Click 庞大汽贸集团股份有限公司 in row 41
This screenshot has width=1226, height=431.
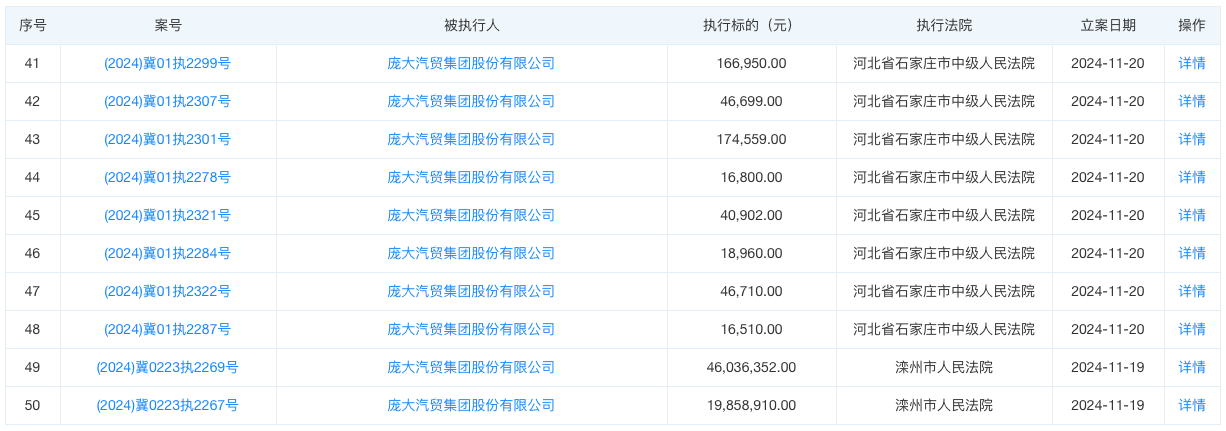point(471,63)
